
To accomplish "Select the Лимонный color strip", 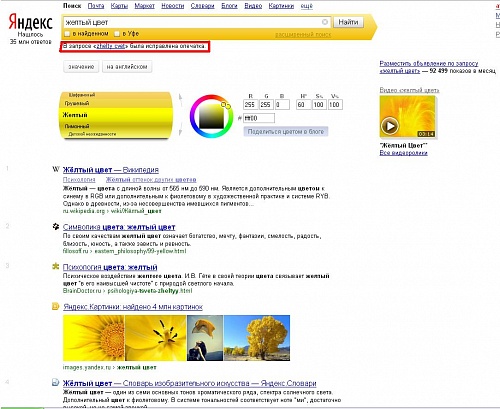I will pyautogui.click(x=116, y=126).
